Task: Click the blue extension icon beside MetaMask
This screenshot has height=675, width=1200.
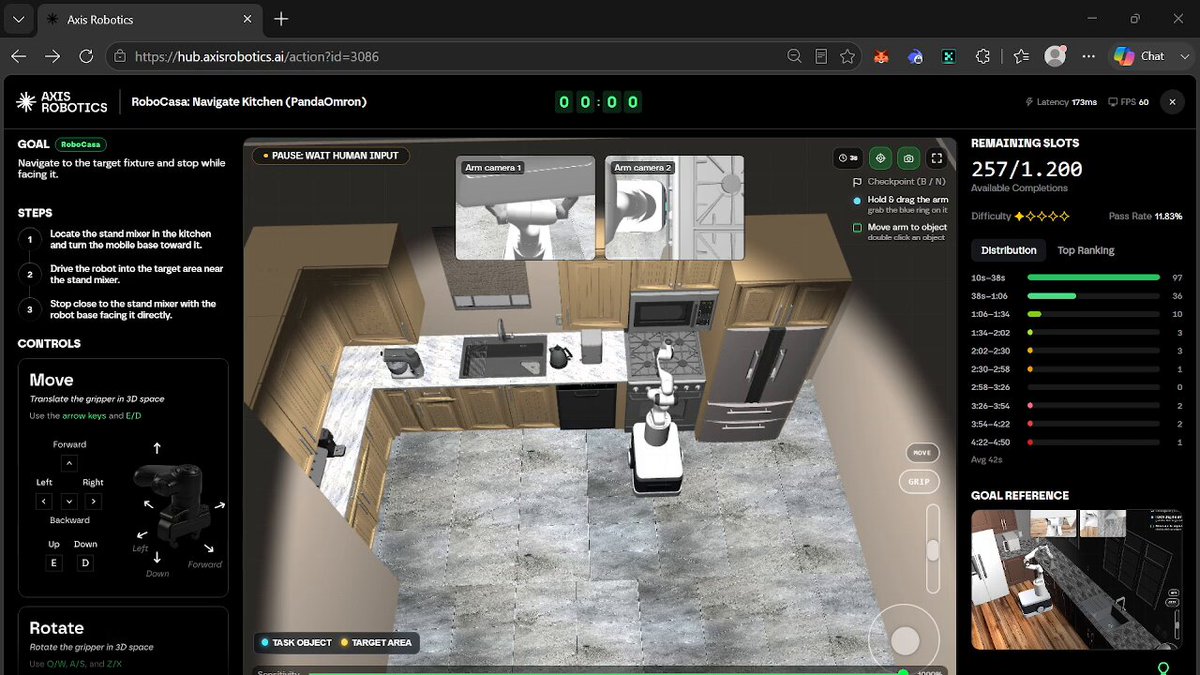Action: pos(915,56)
